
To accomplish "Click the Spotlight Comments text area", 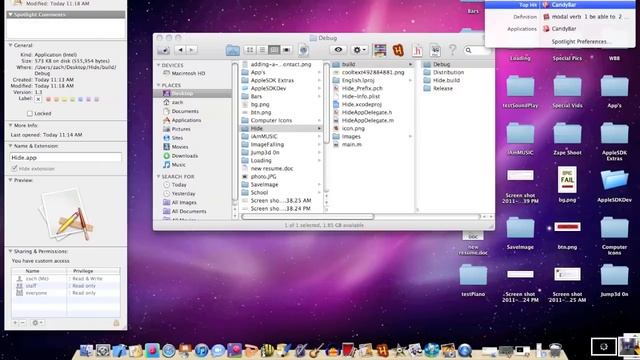I will 66,29.
